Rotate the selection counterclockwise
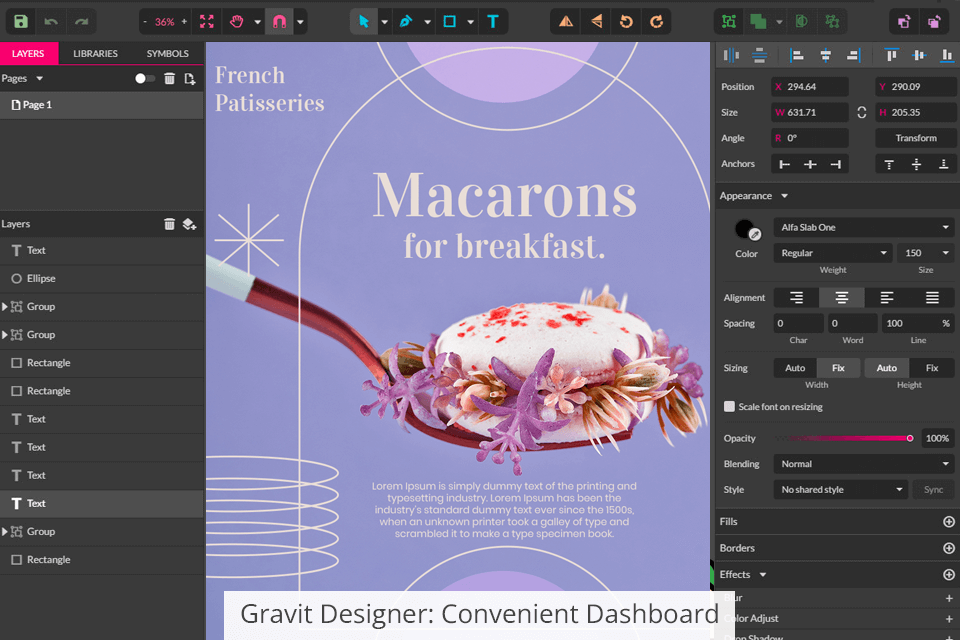 point(626,22)
